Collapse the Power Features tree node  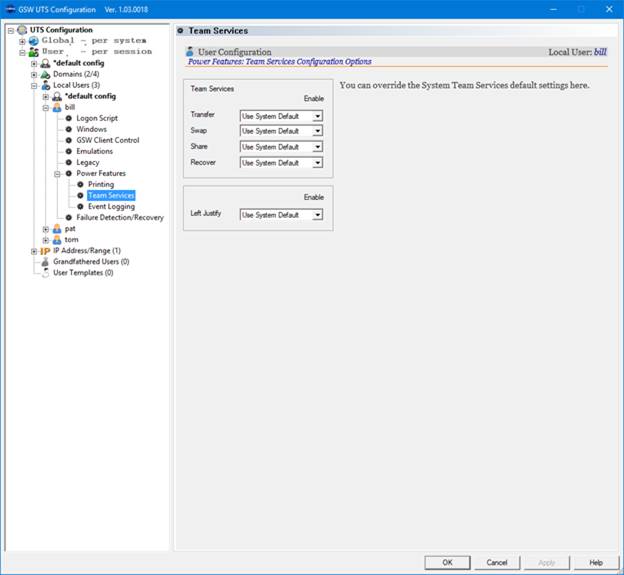(x=56, y=173)
